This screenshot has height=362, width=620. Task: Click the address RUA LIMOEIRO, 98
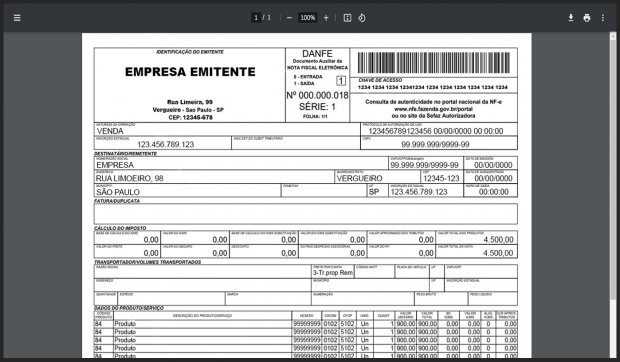[x=129, y=178]
